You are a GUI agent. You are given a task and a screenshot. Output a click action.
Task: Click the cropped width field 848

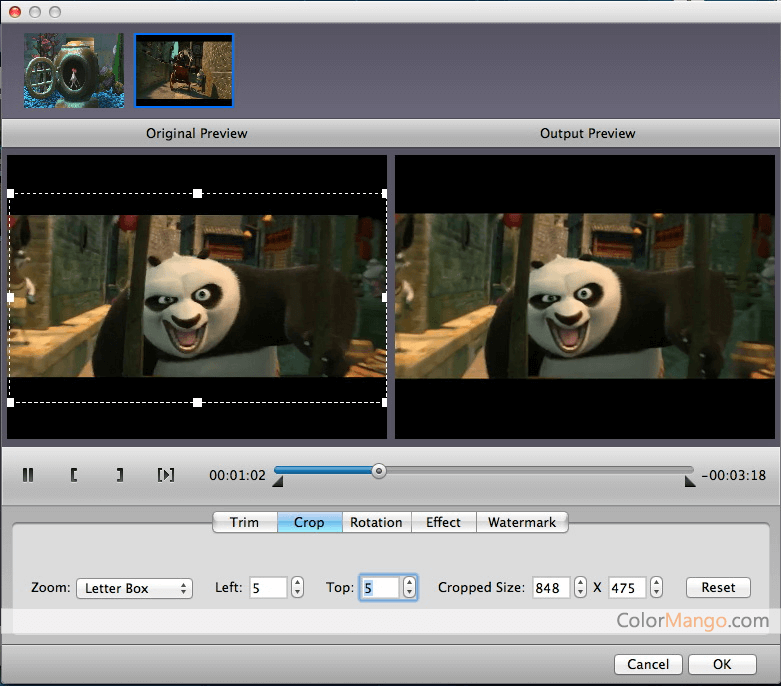click(x=551, y=588)
